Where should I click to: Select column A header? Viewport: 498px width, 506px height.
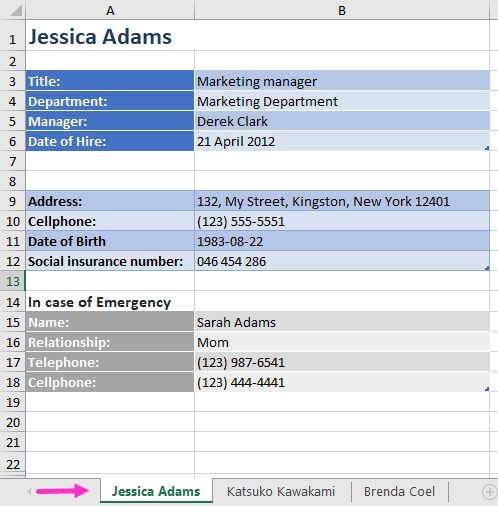click(x=110, y=10)
